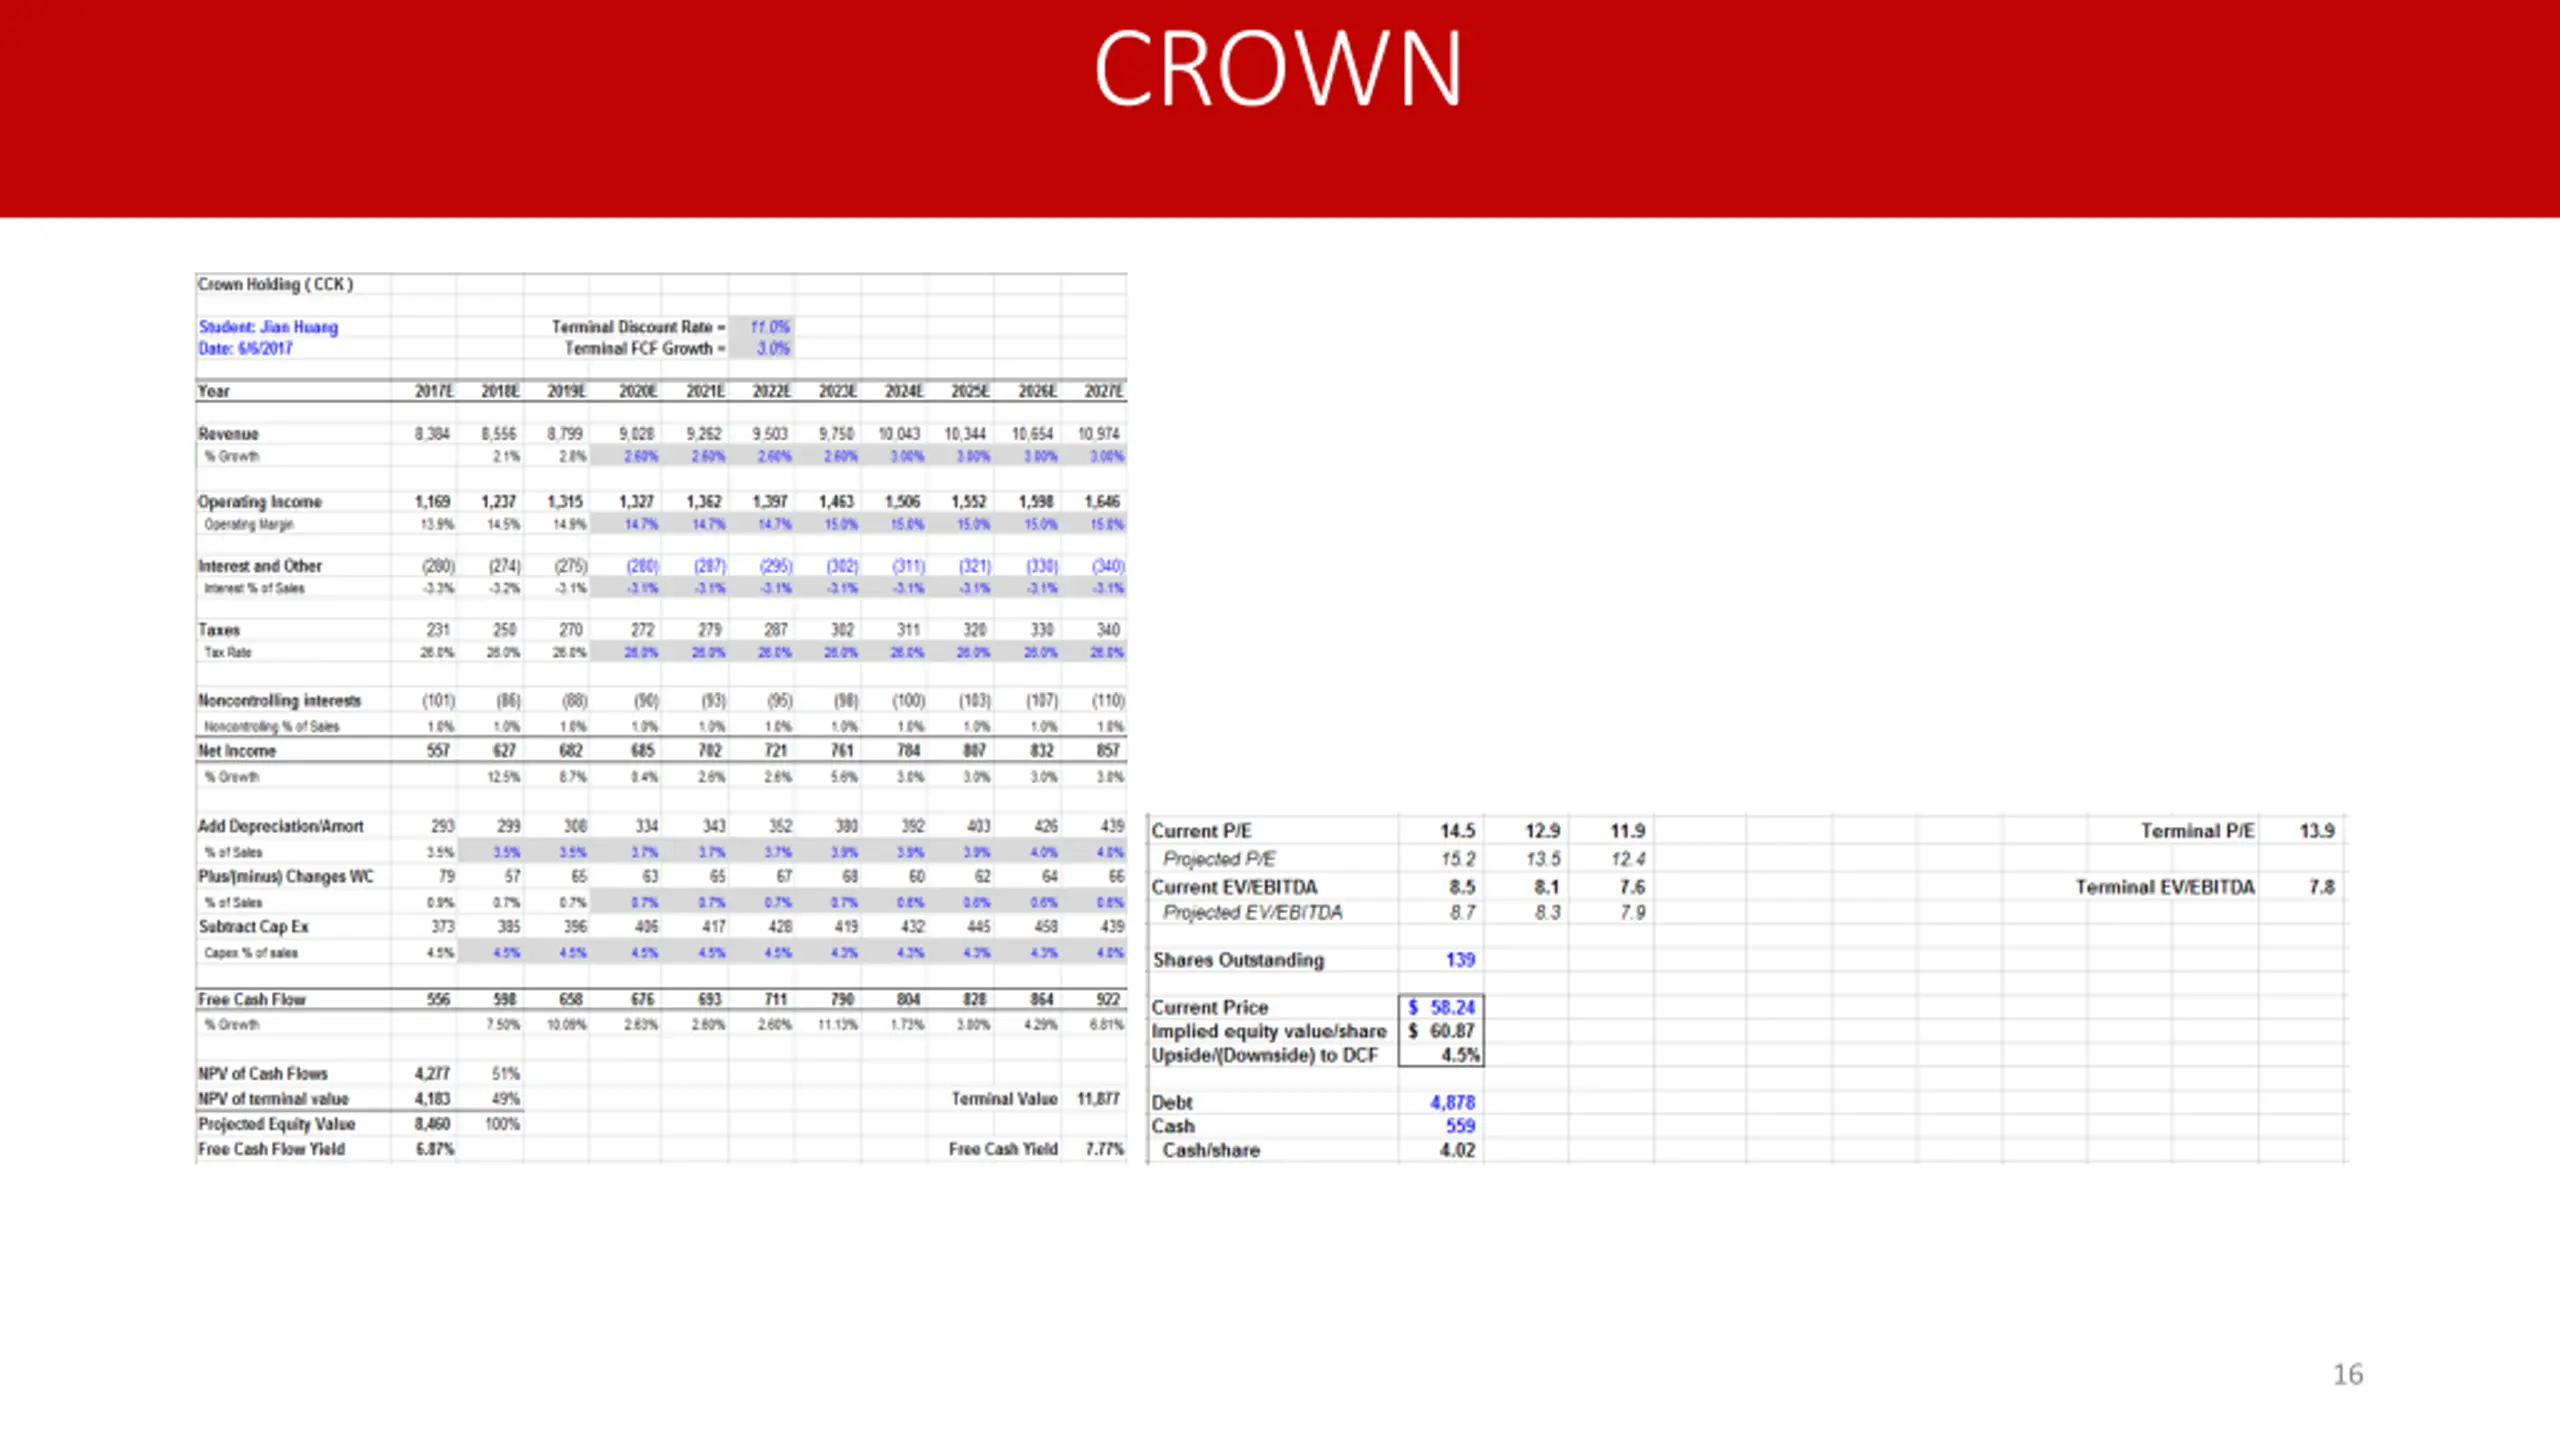Click the 2027E revenue value 10,974
Screen dimensions: 2560x1440
(1098, 434)
